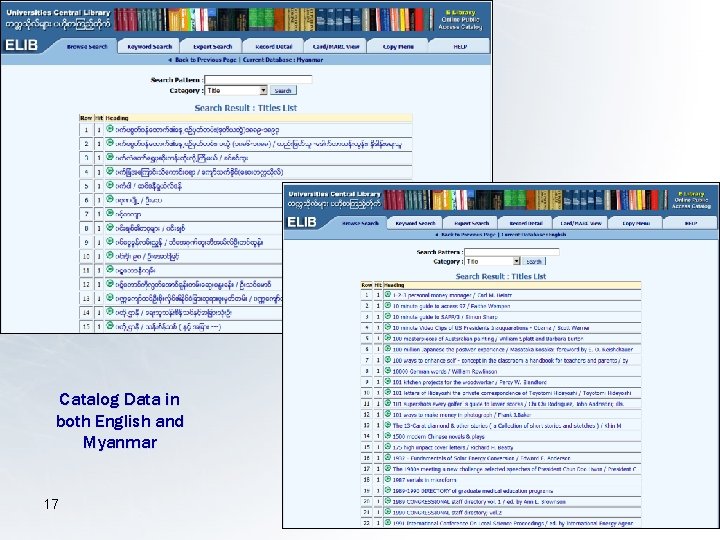Click green icon in Myanmar list row 12
Image resolution: width=720 pixels, height=540 pixels.
point(110,284)
